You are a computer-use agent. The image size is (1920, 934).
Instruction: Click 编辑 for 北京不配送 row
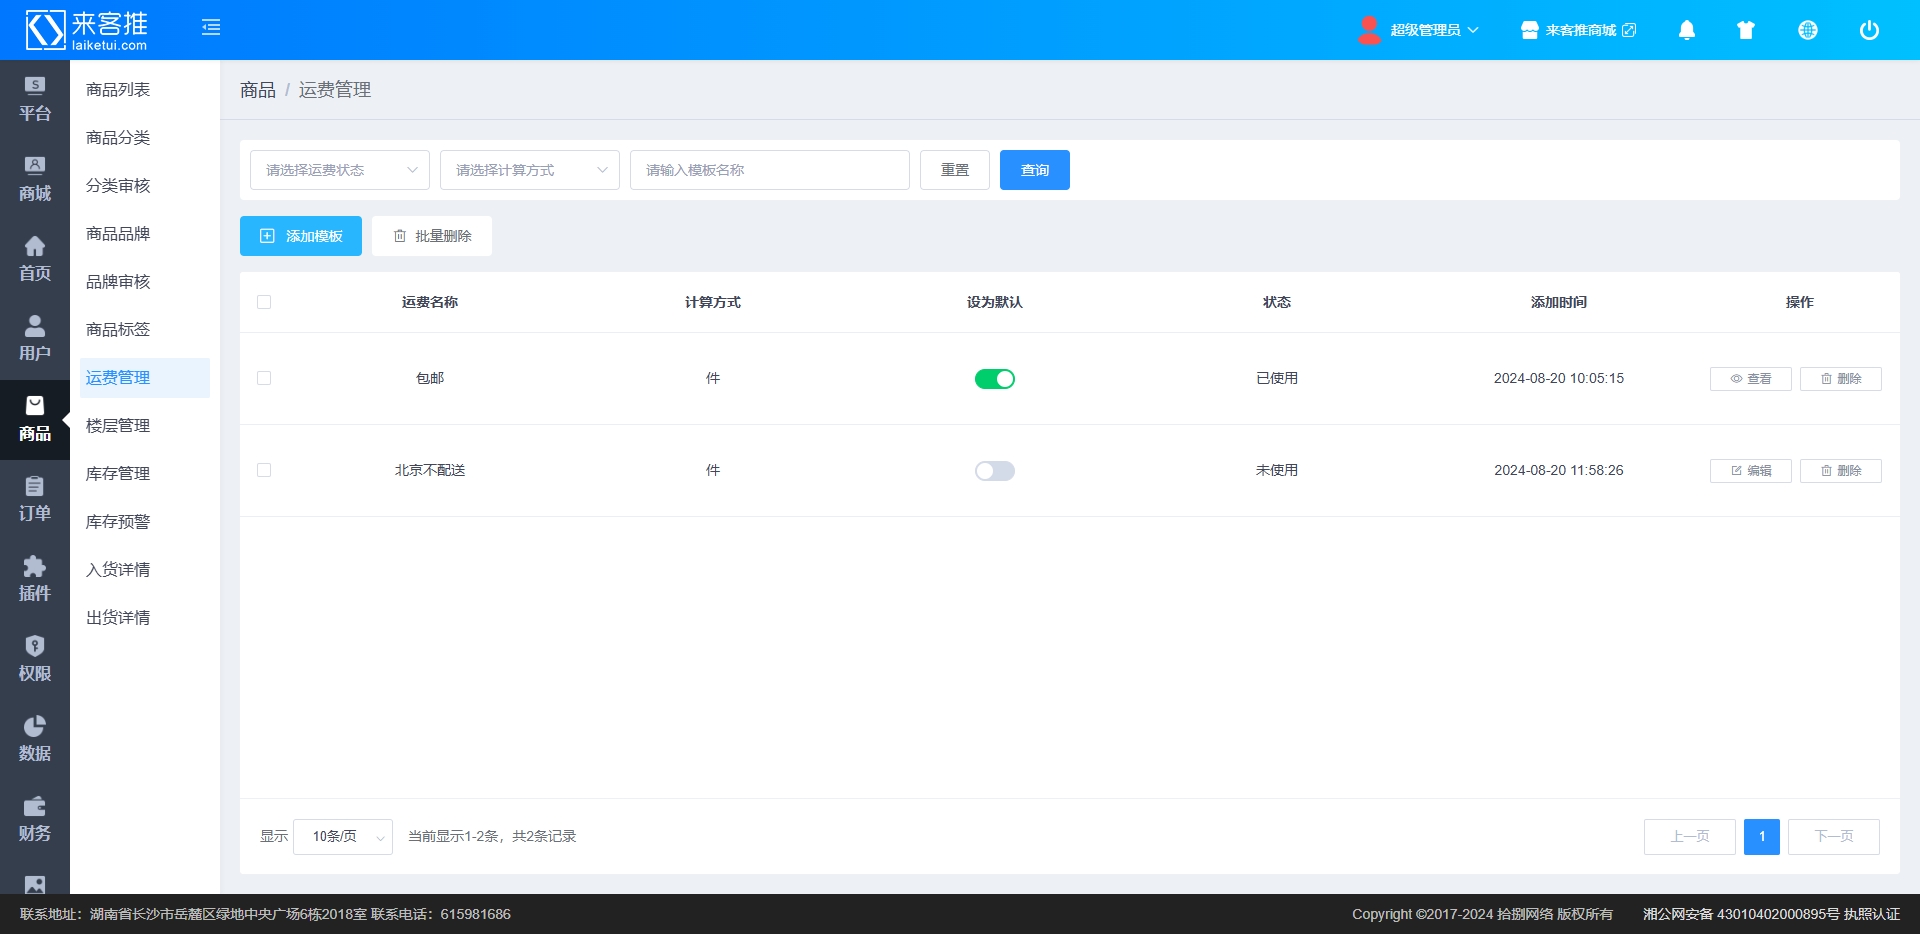coord(1750,471)
